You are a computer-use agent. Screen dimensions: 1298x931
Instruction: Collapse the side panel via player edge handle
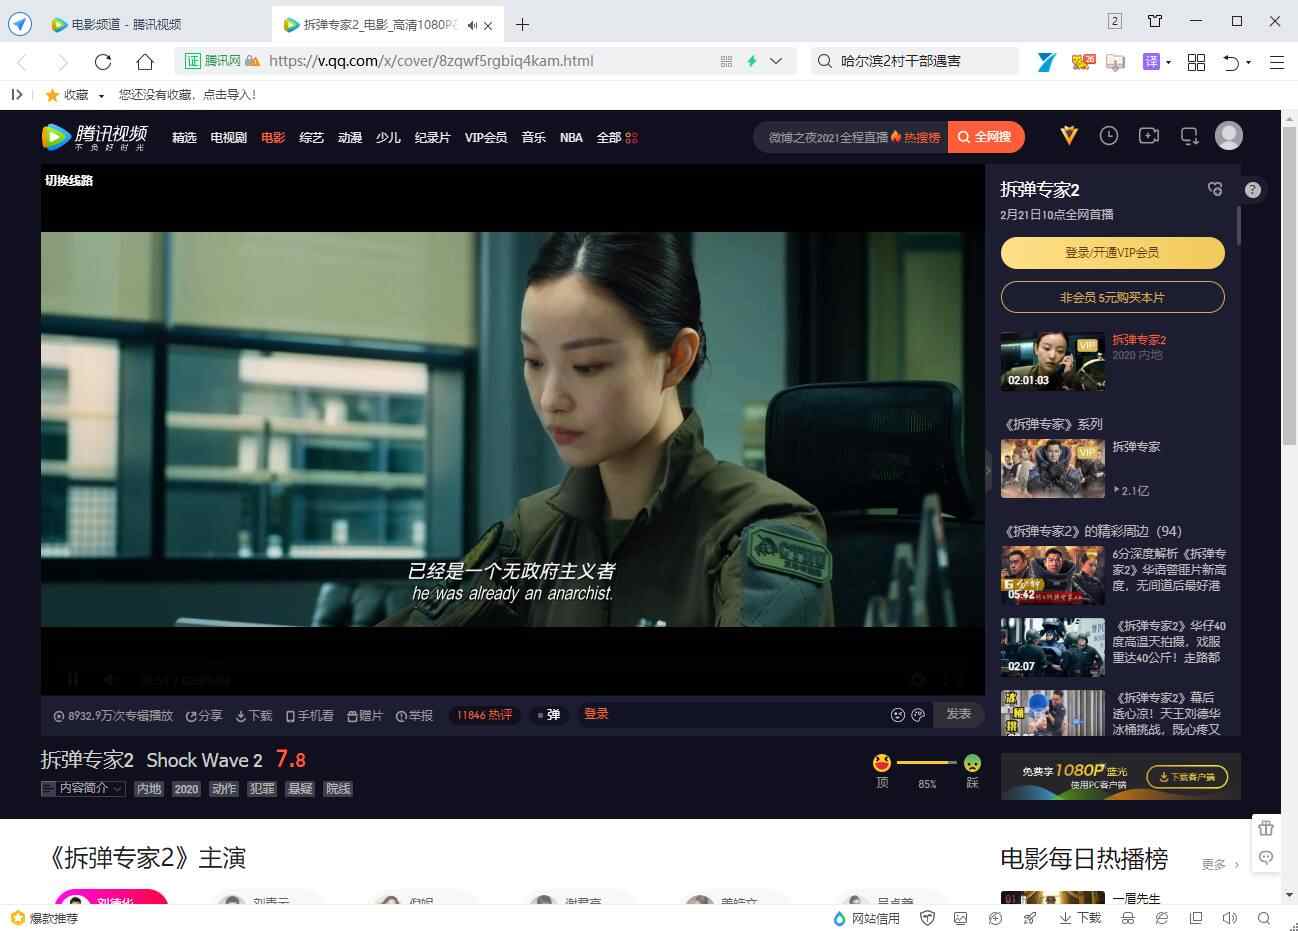[989, 470]
